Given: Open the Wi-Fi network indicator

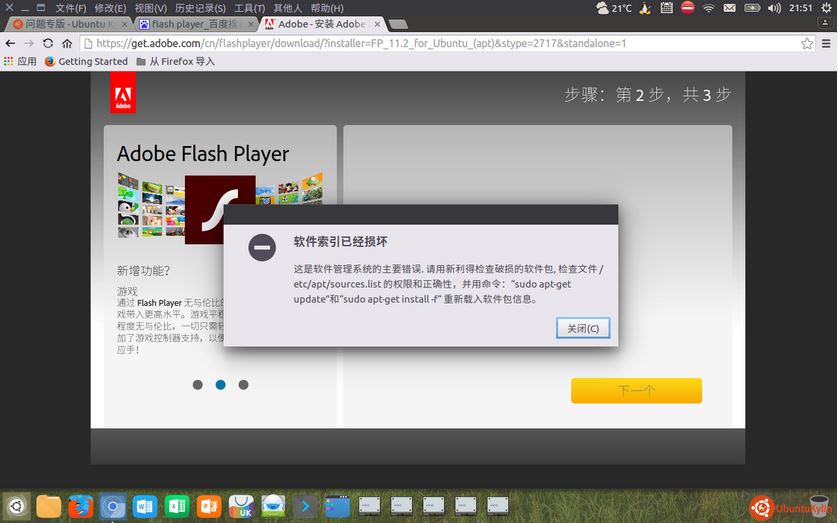Looking at the screenshot, I should tap(709, 8).
